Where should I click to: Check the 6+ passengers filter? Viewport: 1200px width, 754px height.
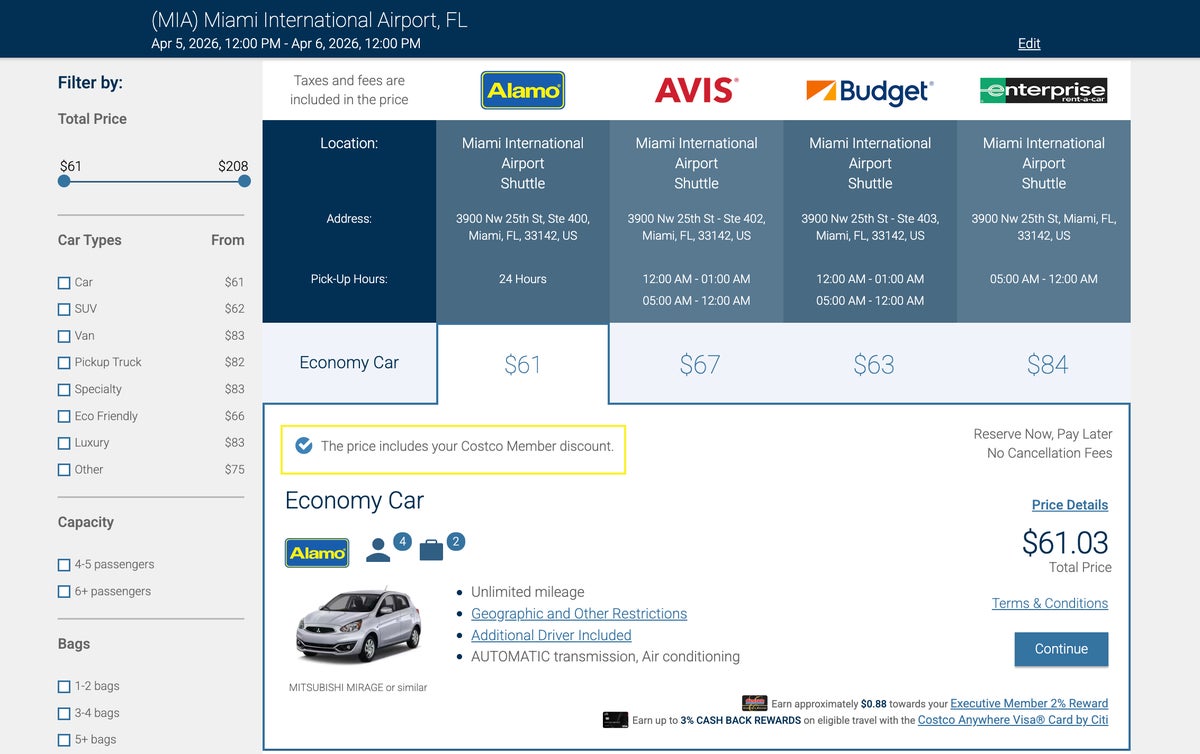click(64, 592)
